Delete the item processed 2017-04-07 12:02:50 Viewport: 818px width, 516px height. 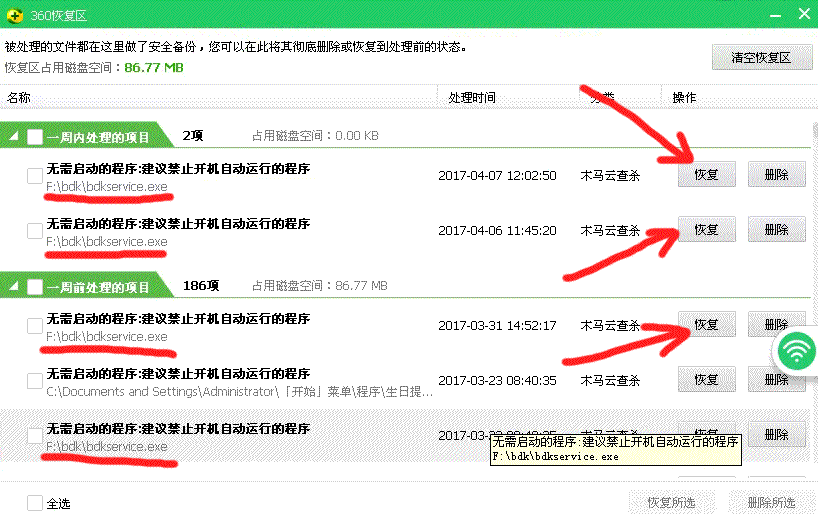pyautogui.click(x=777, y=174)
